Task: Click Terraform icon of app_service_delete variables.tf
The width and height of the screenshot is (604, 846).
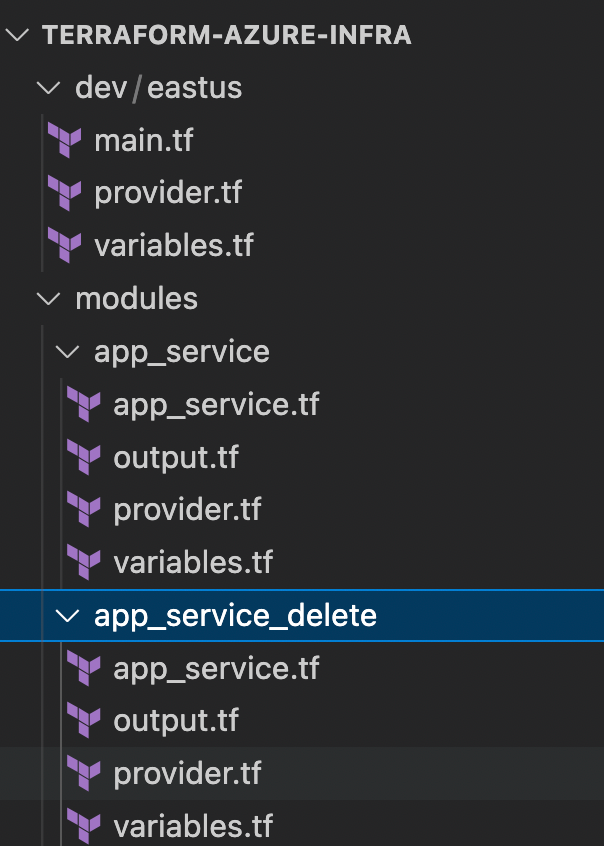Action: coord(84,825)
